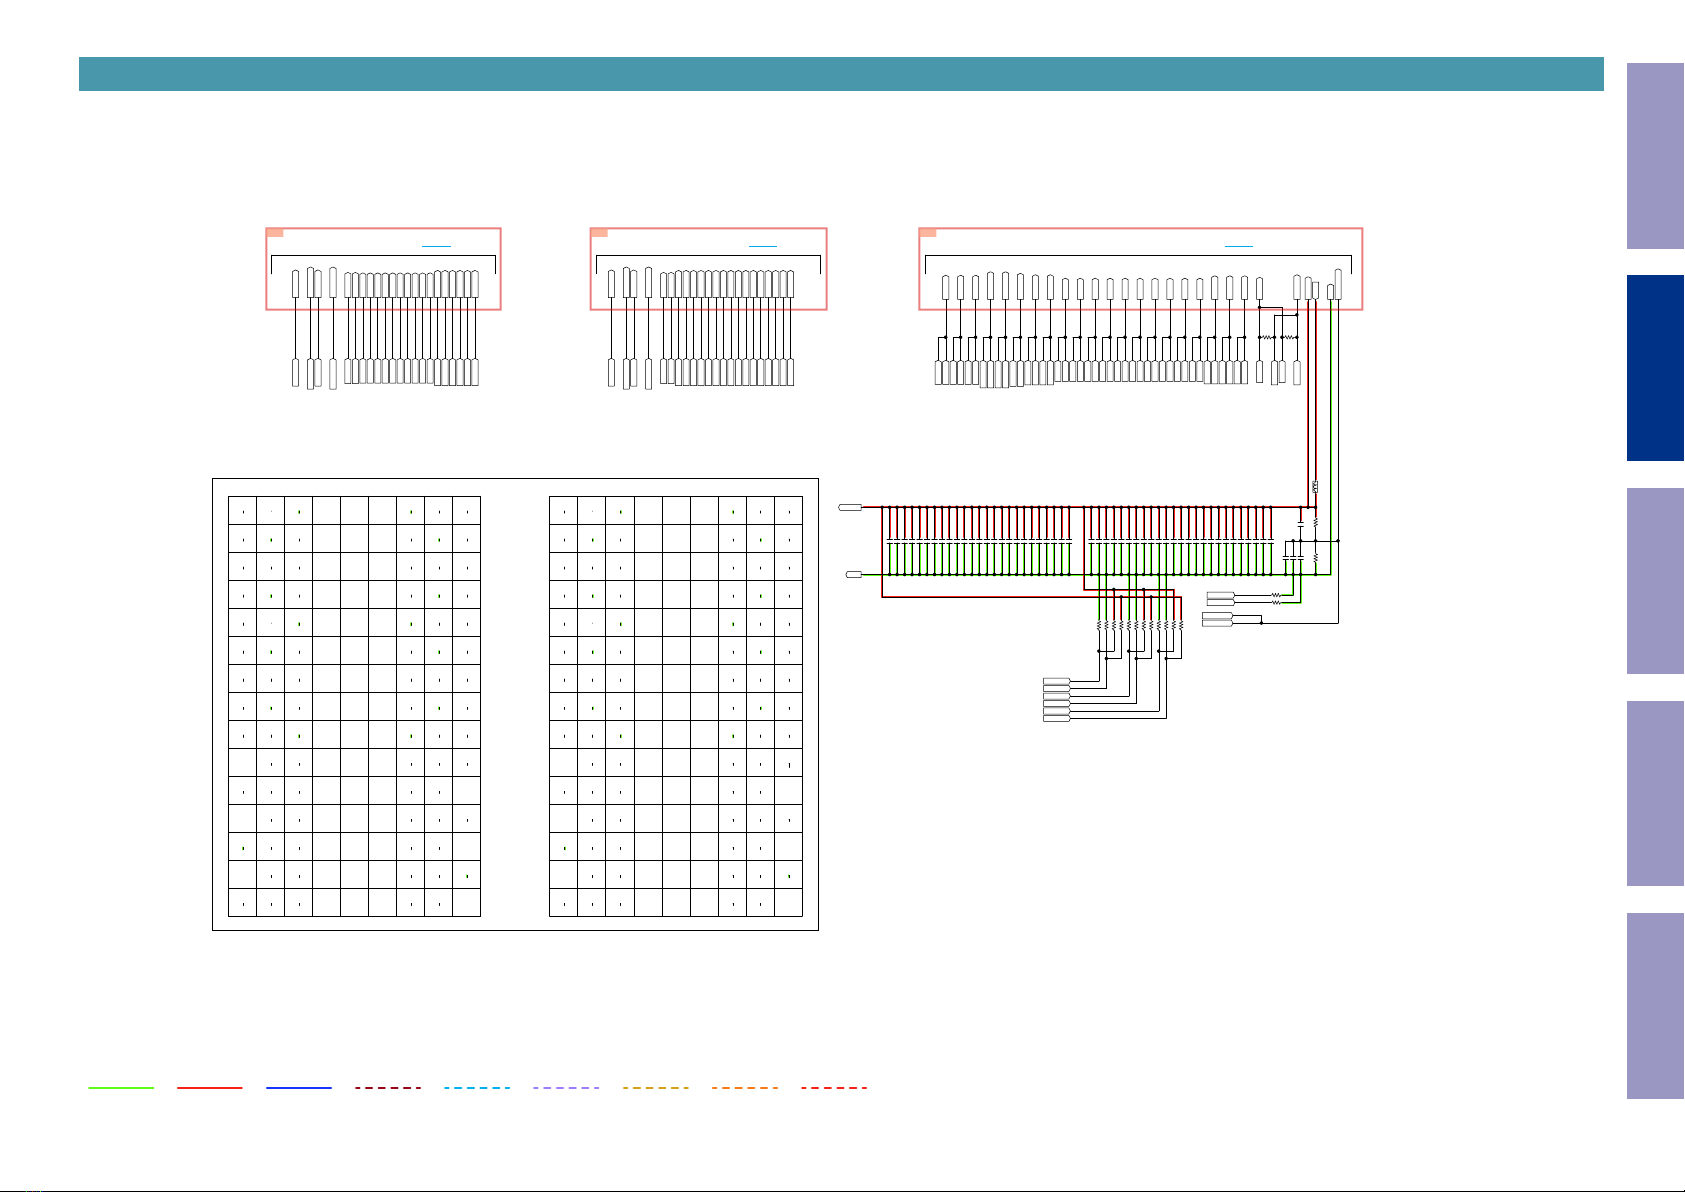
Task: Click the light blue dashed legend line
Action: (x=477, y=1087)
